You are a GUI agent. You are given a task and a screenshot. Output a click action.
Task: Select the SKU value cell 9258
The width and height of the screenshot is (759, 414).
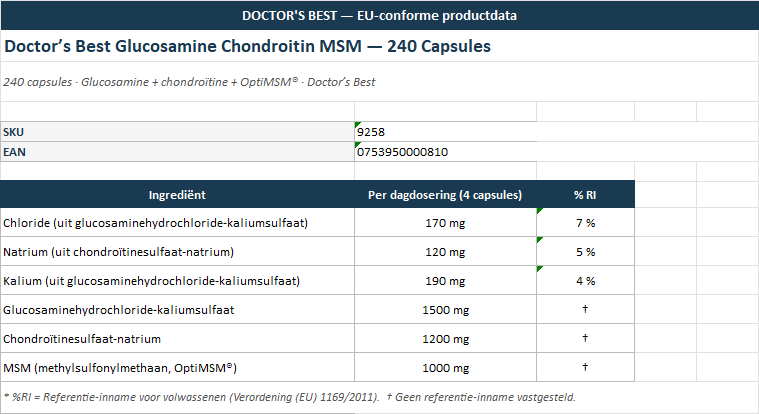(445, 132)
